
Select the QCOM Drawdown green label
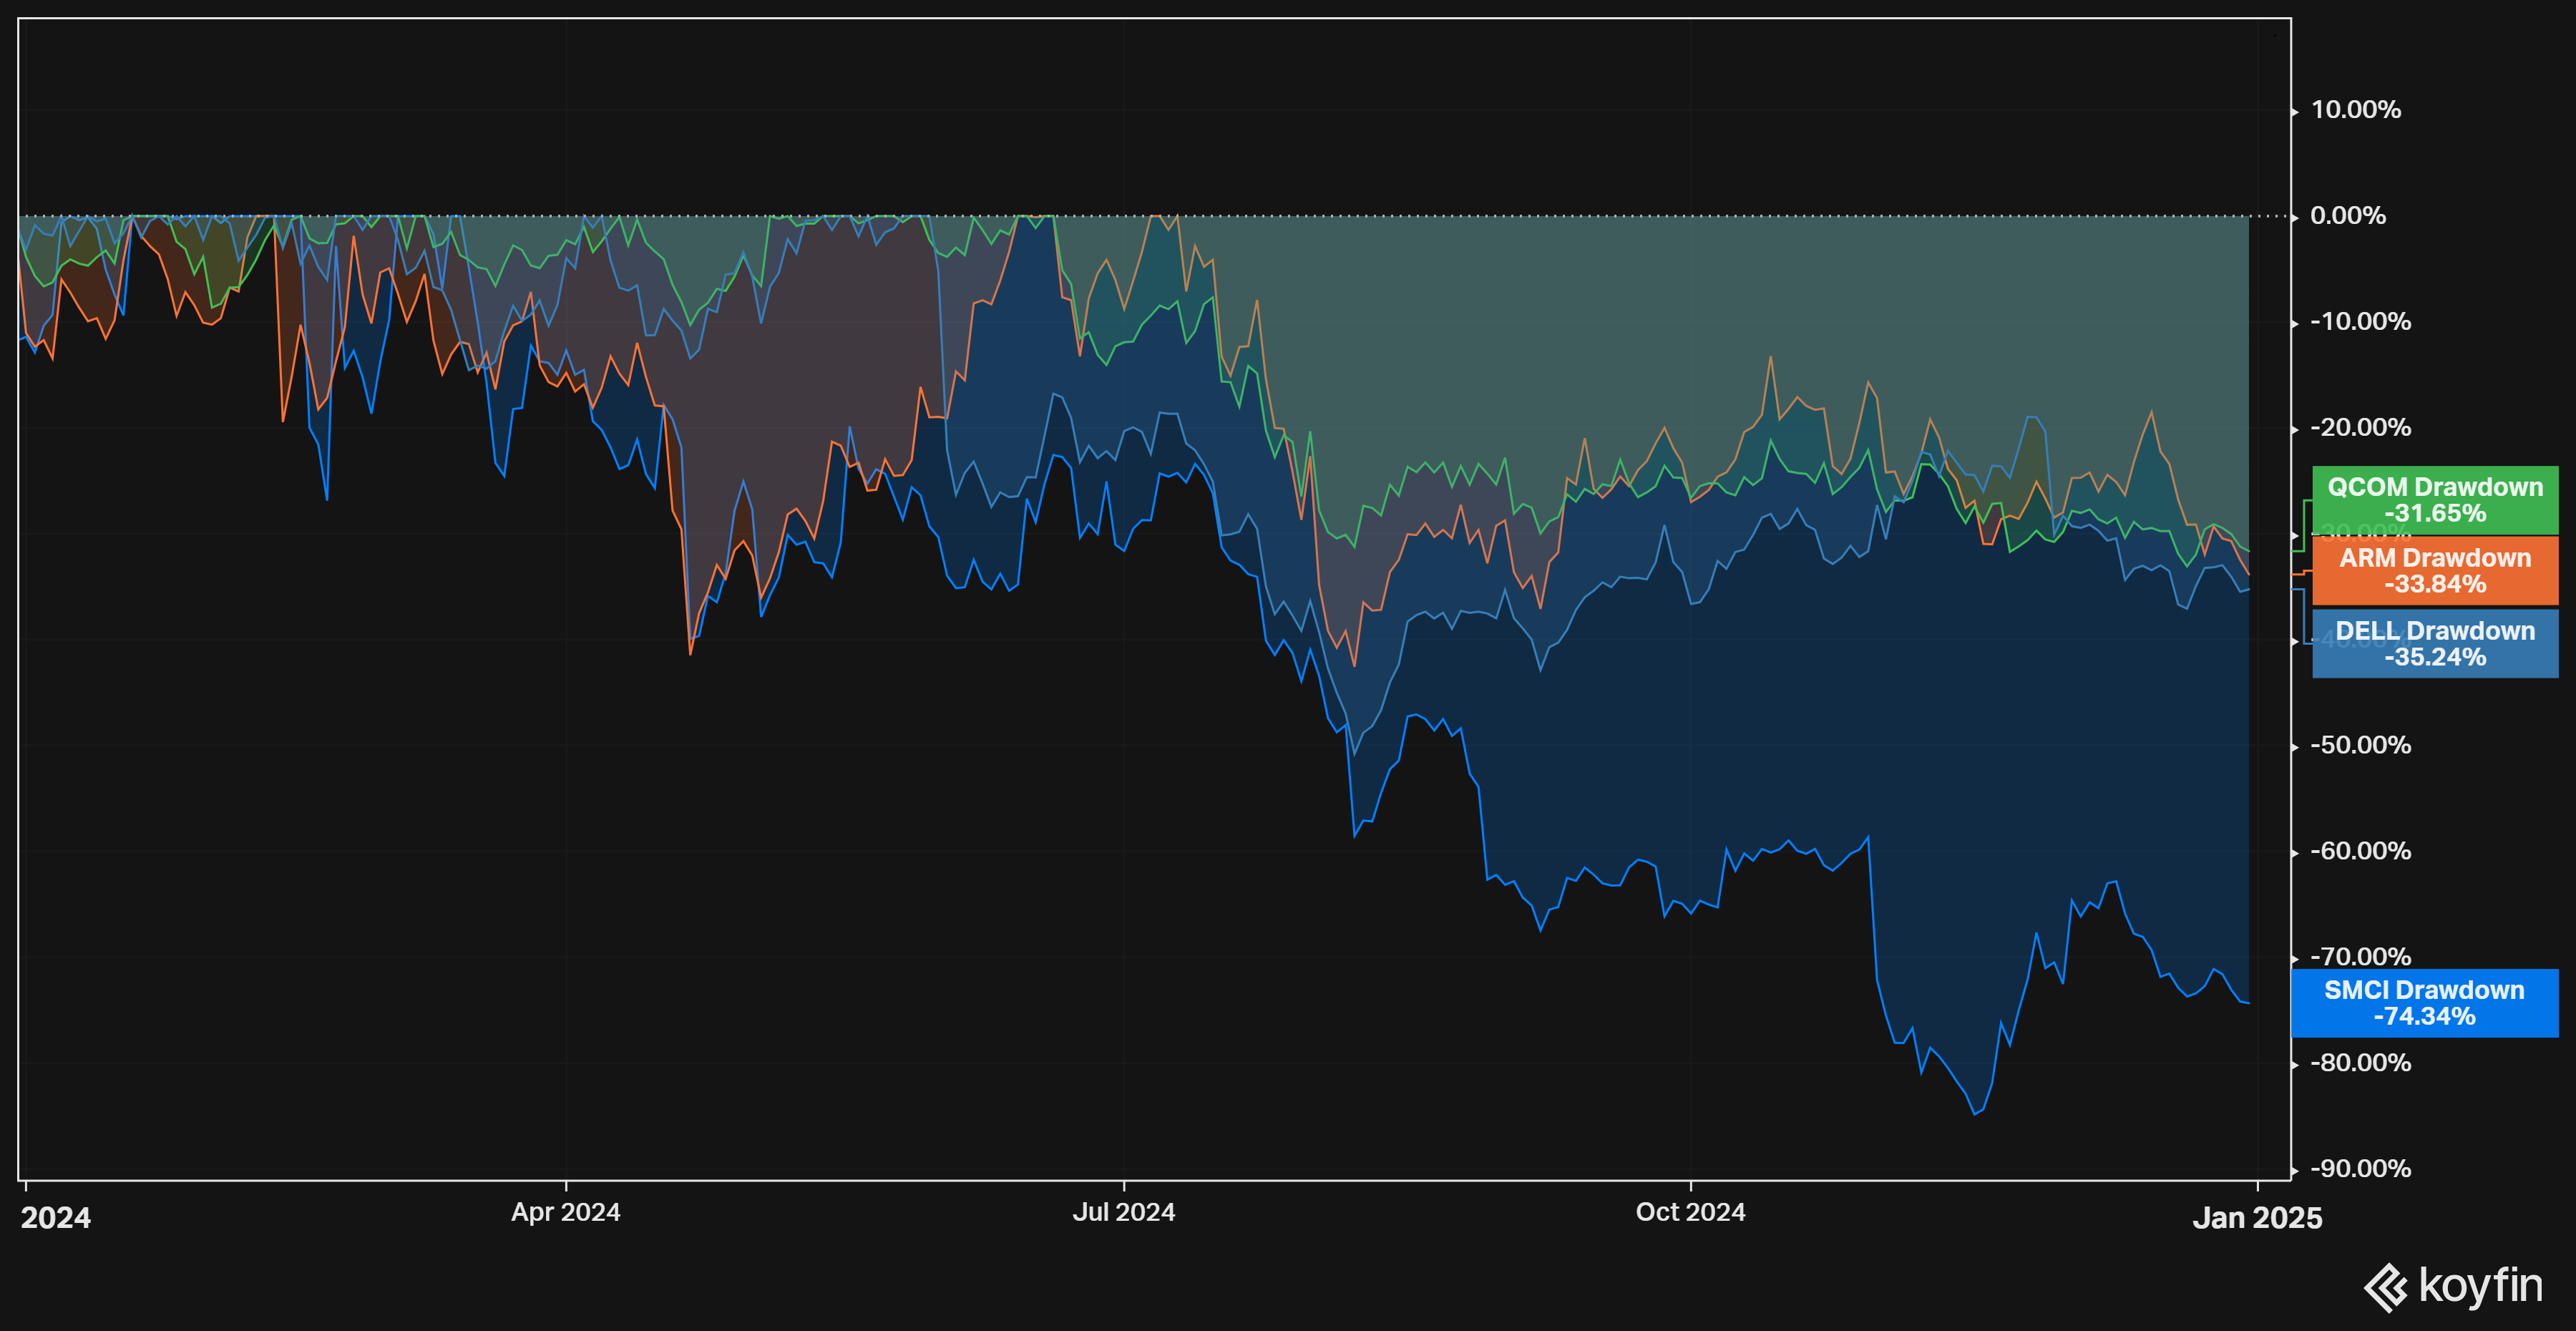coord(2434,499)
